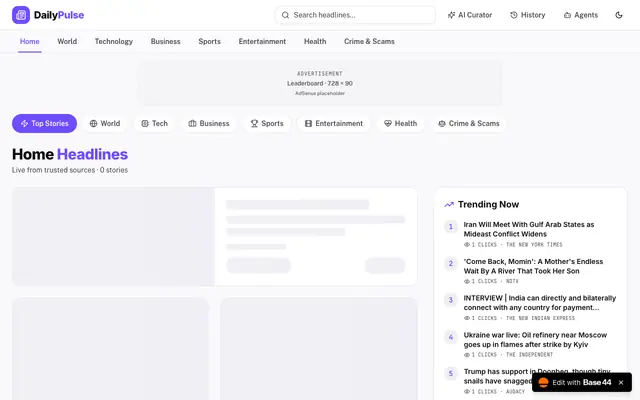Click the Agents robot icon

click(x=567, y=15)
